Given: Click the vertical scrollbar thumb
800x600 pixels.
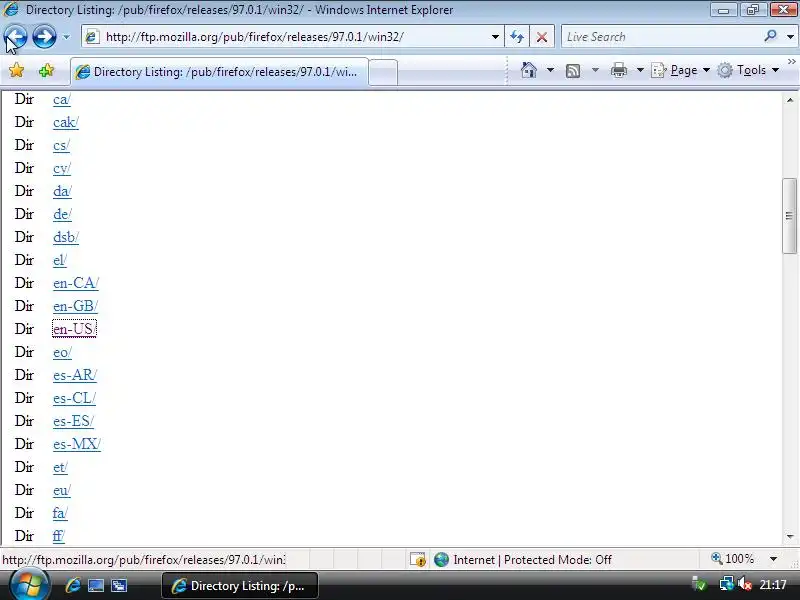Looking at the screenshot, I should (789, 215).
